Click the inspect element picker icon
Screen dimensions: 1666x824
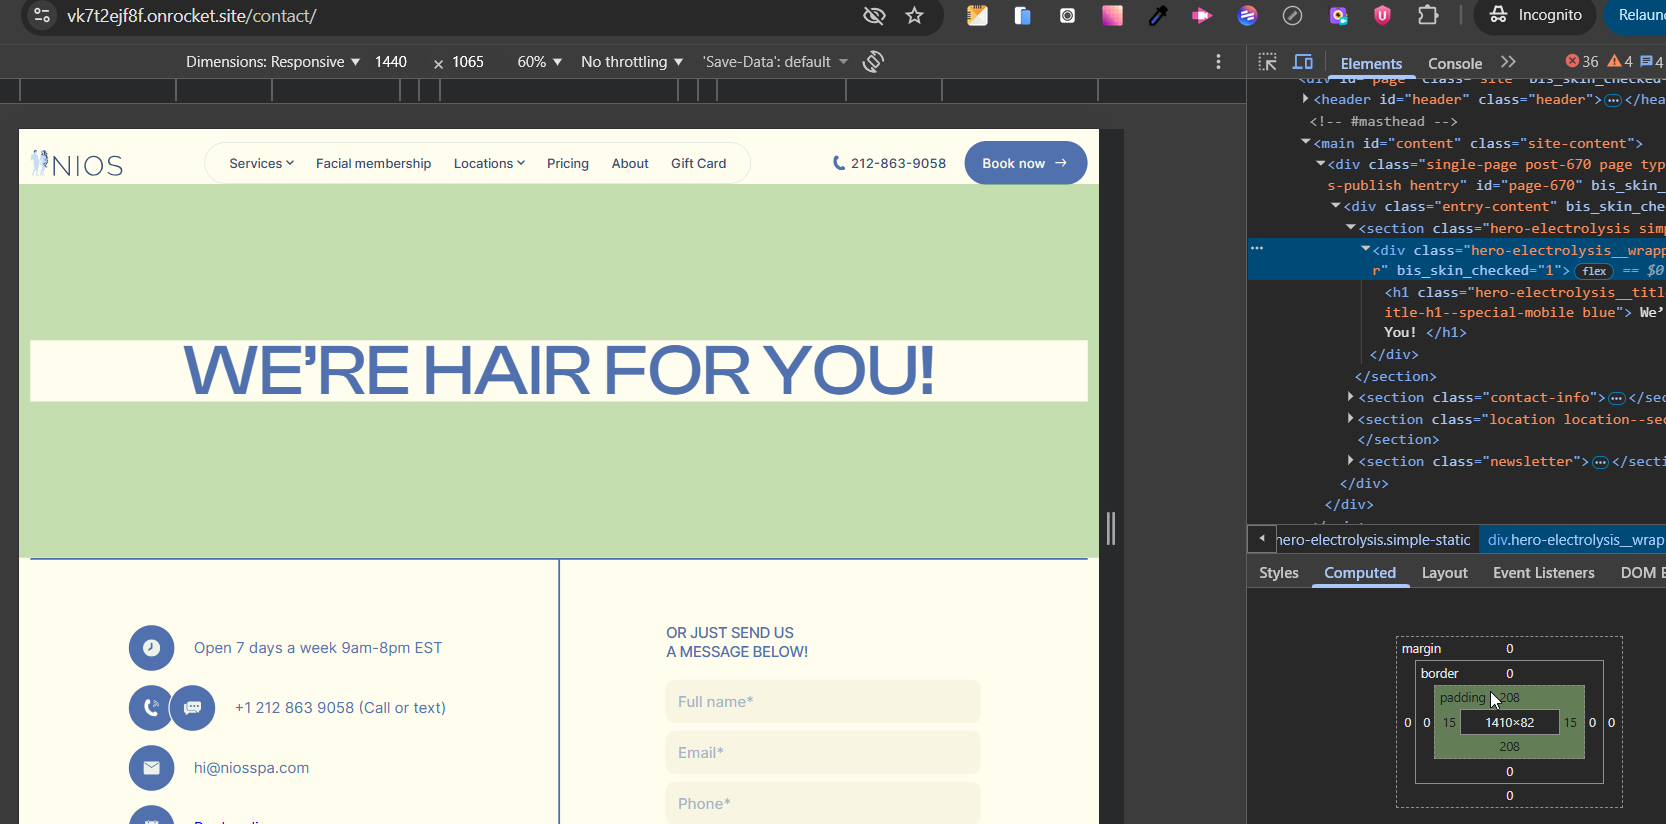pyautogui.click(x=1267, y=62)
